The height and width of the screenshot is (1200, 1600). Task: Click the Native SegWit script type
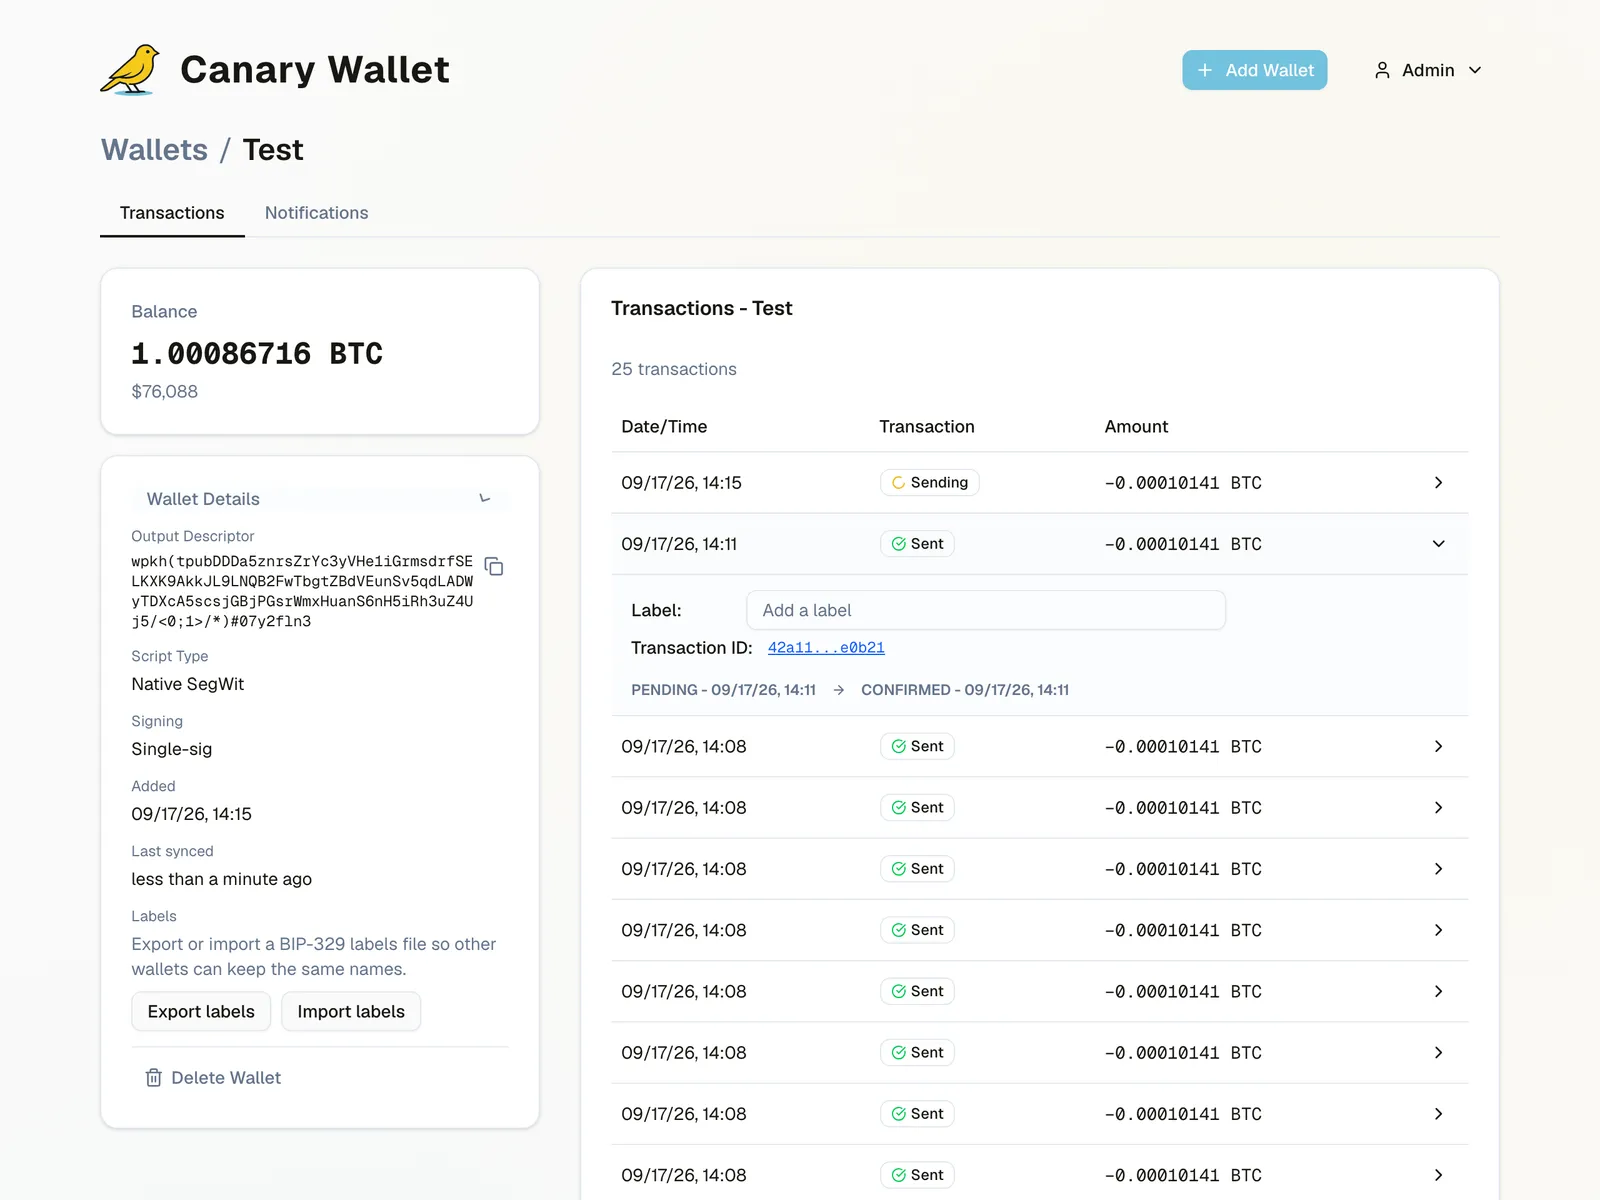(188, 684)
